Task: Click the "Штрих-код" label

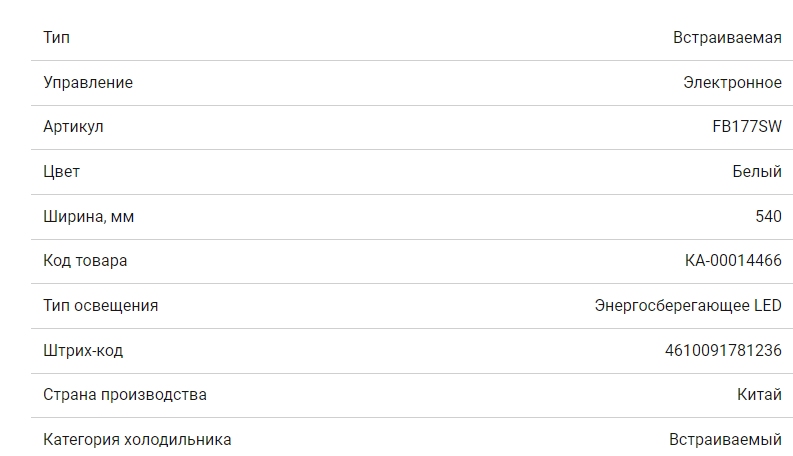Action: 83,350
